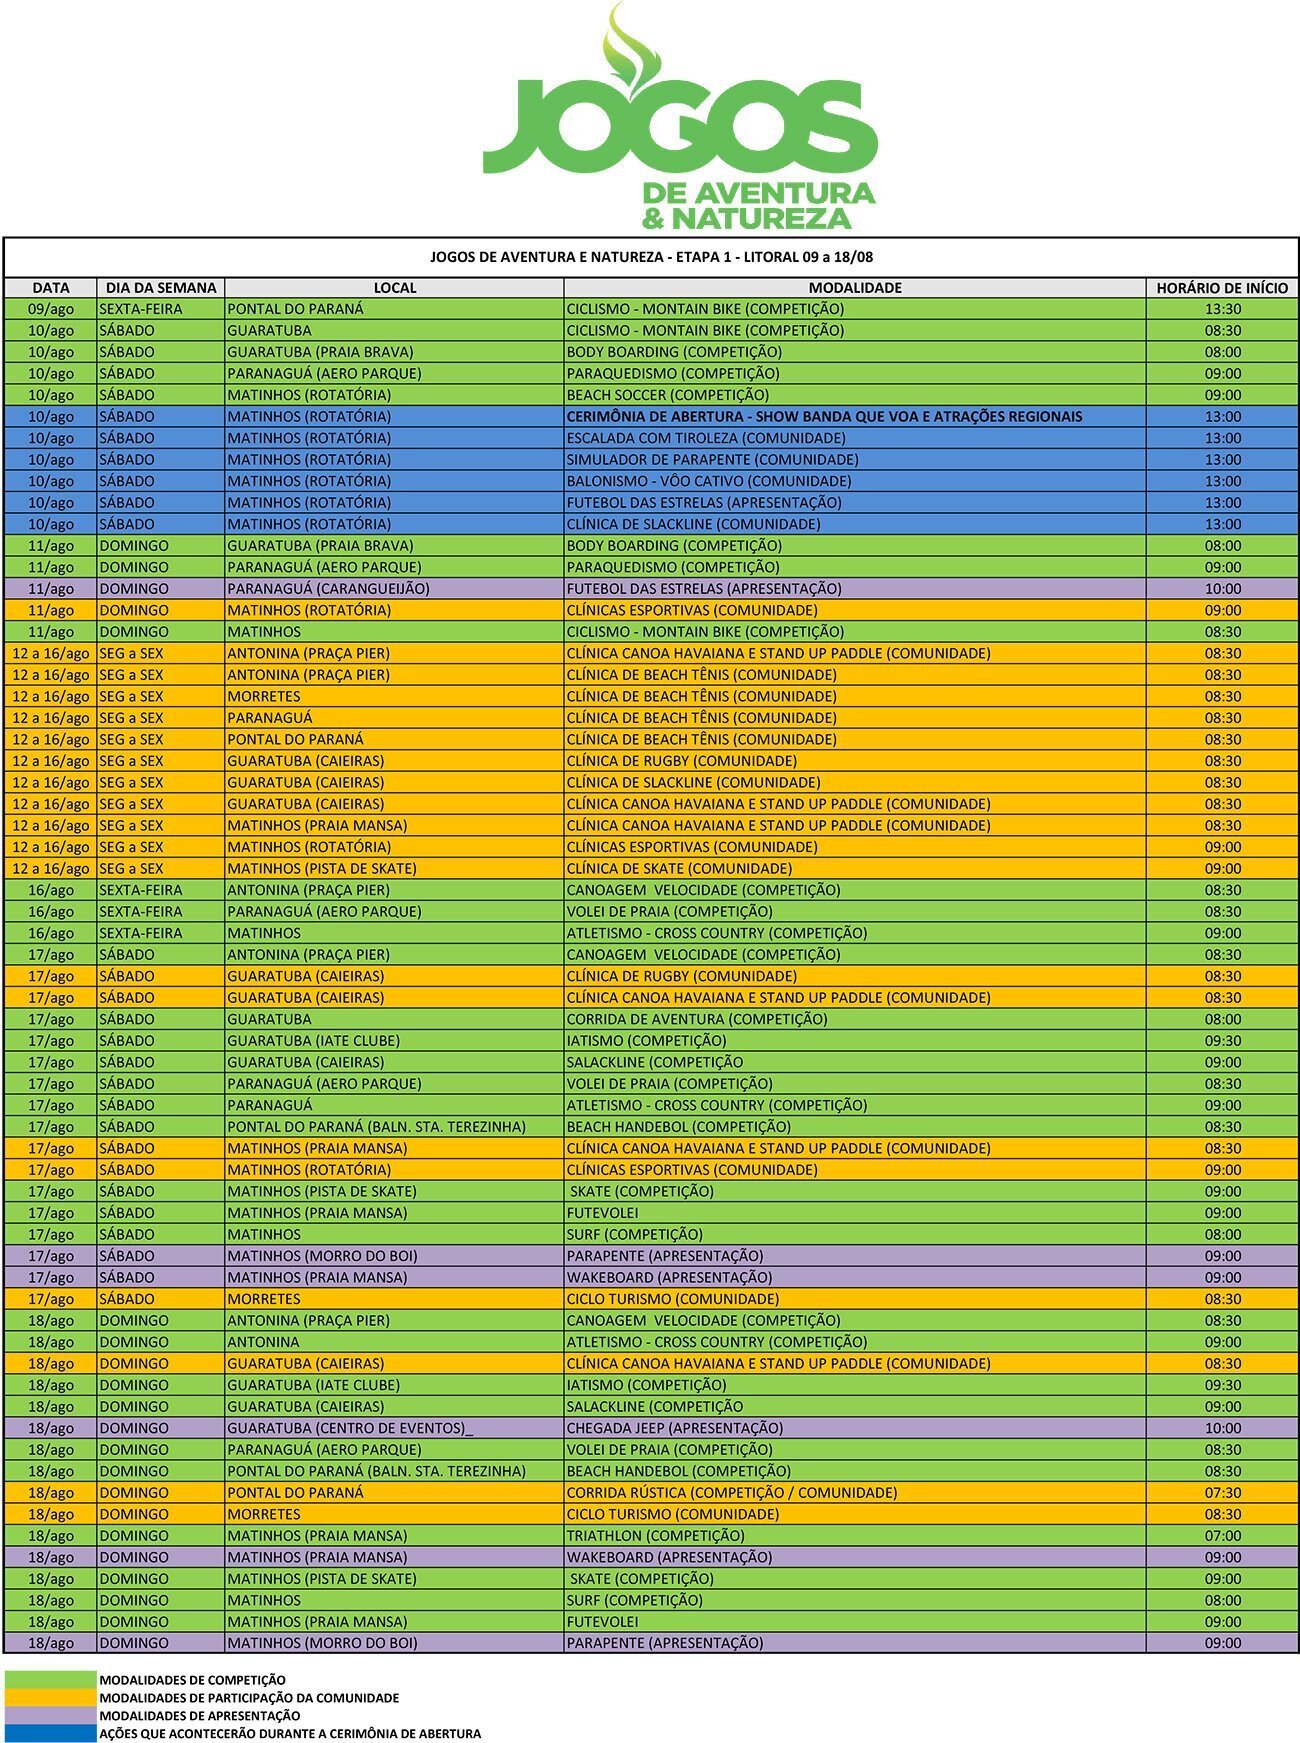This screenshot has width=1300, height=1743.
Task: Click the 'CORRIDA DE AVENTURA (COMPETIÇÃO)' cell
Action: (x=855, y=1019)
